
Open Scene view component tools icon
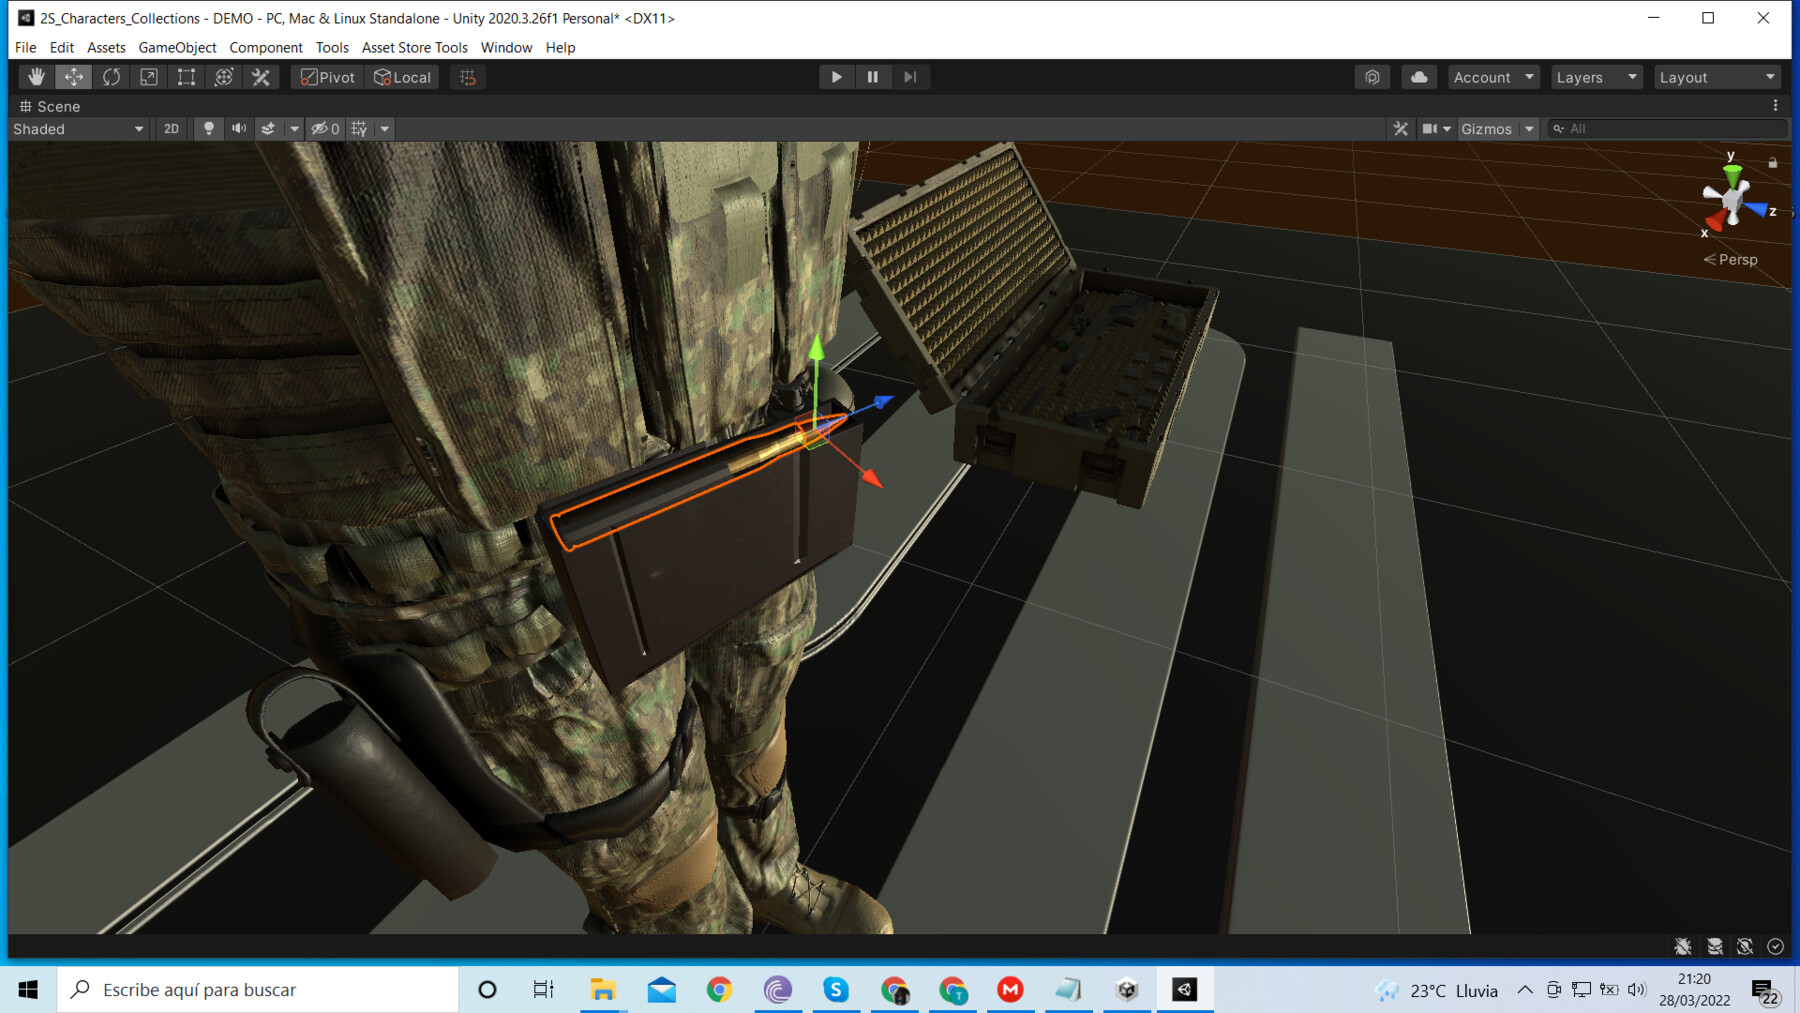click(x=1400, y=129)
